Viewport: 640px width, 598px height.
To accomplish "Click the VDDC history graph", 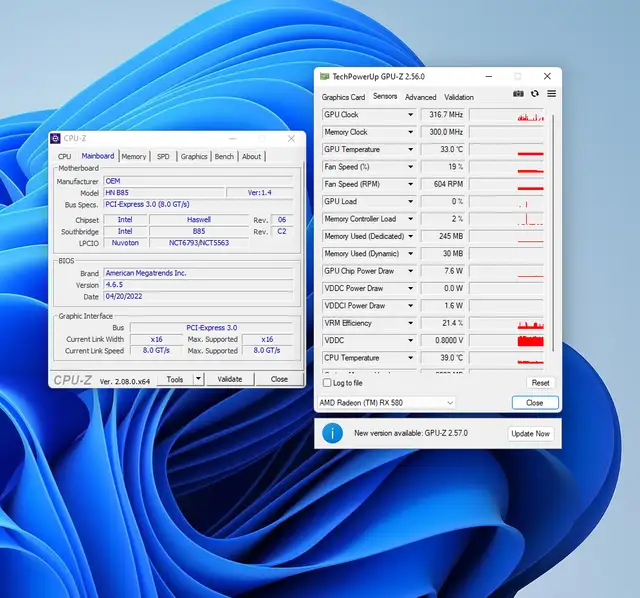I will click(507, 340).
